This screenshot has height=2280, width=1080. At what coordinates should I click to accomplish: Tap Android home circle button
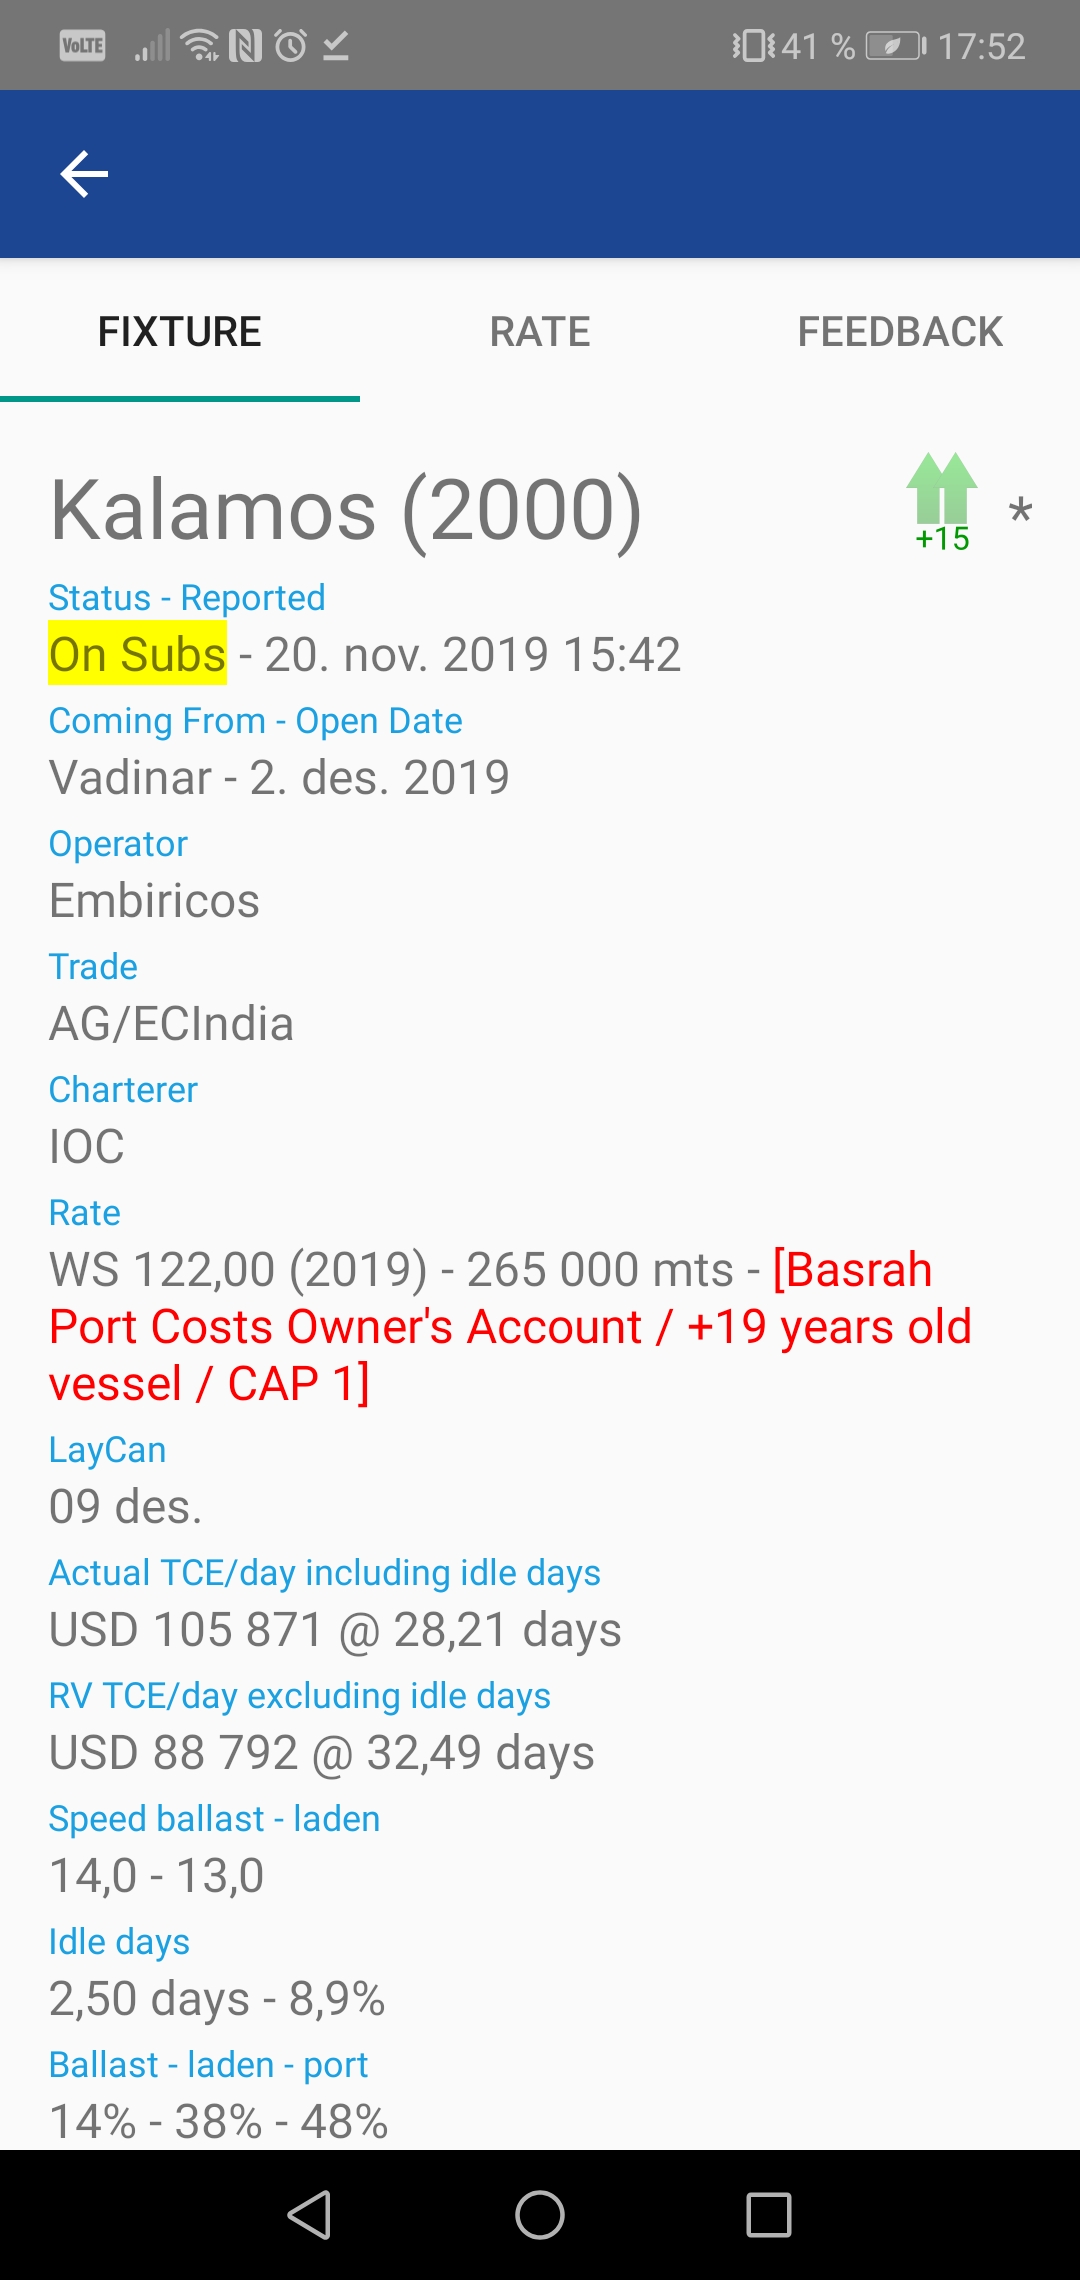pos(540,2214)
